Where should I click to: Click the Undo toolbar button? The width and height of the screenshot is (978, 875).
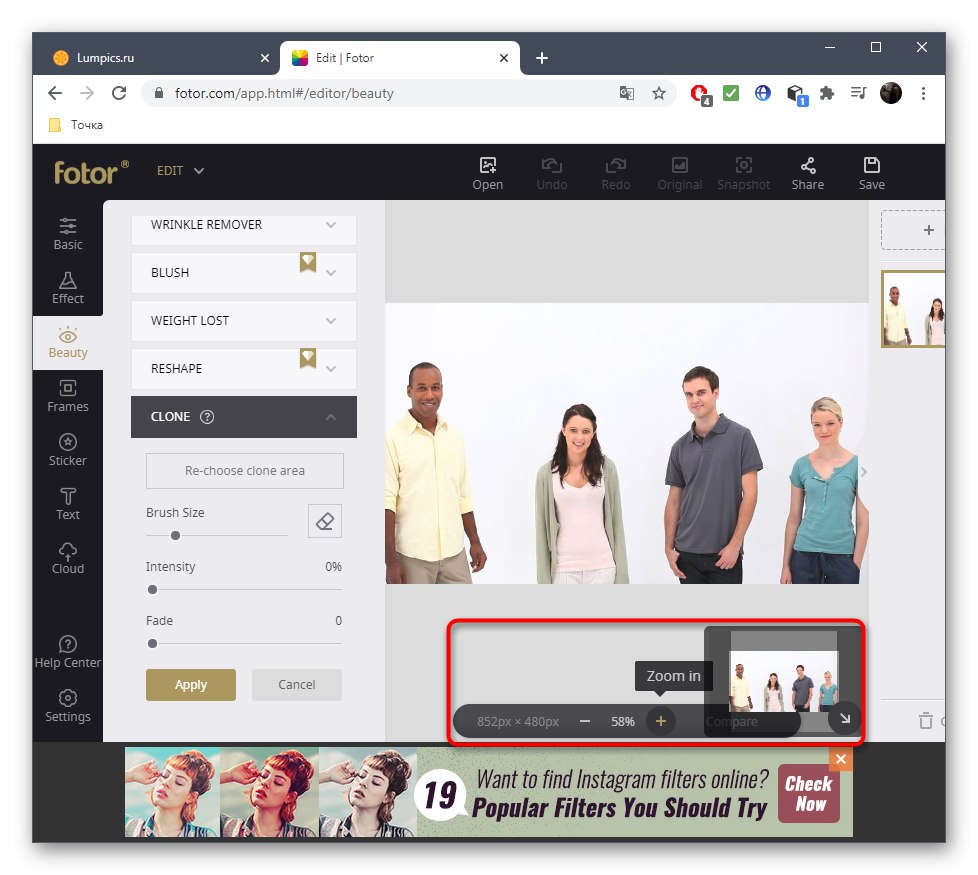tap(551, 173)
